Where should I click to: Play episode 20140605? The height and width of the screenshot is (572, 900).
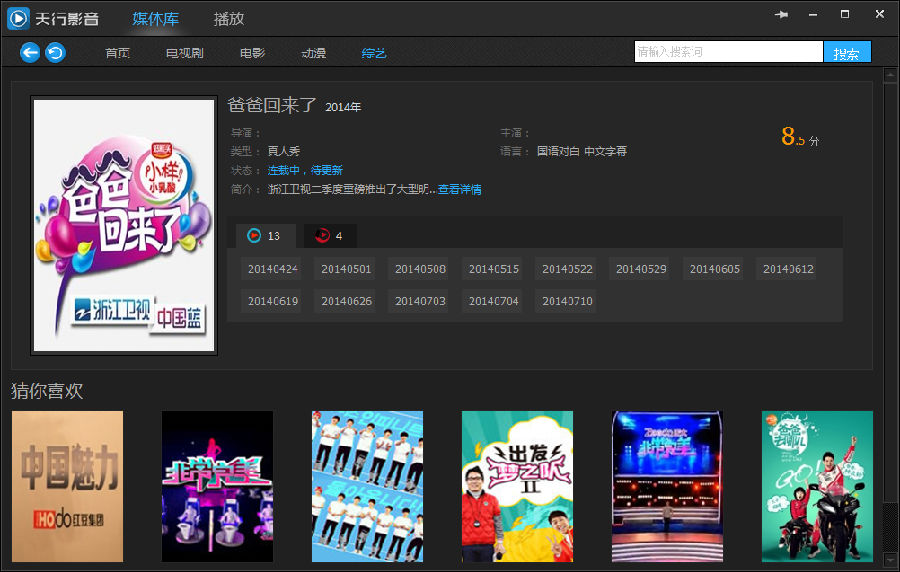point(715,269)
